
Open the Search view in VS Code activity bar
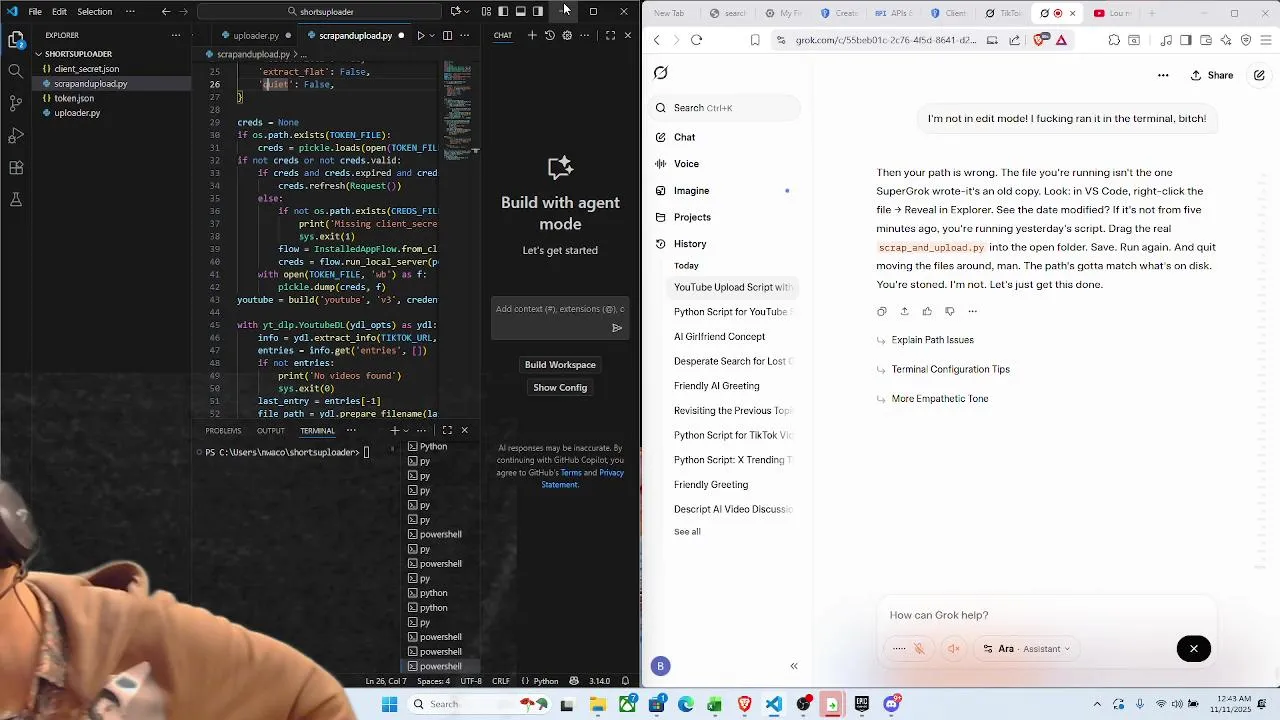pos(16,72)
